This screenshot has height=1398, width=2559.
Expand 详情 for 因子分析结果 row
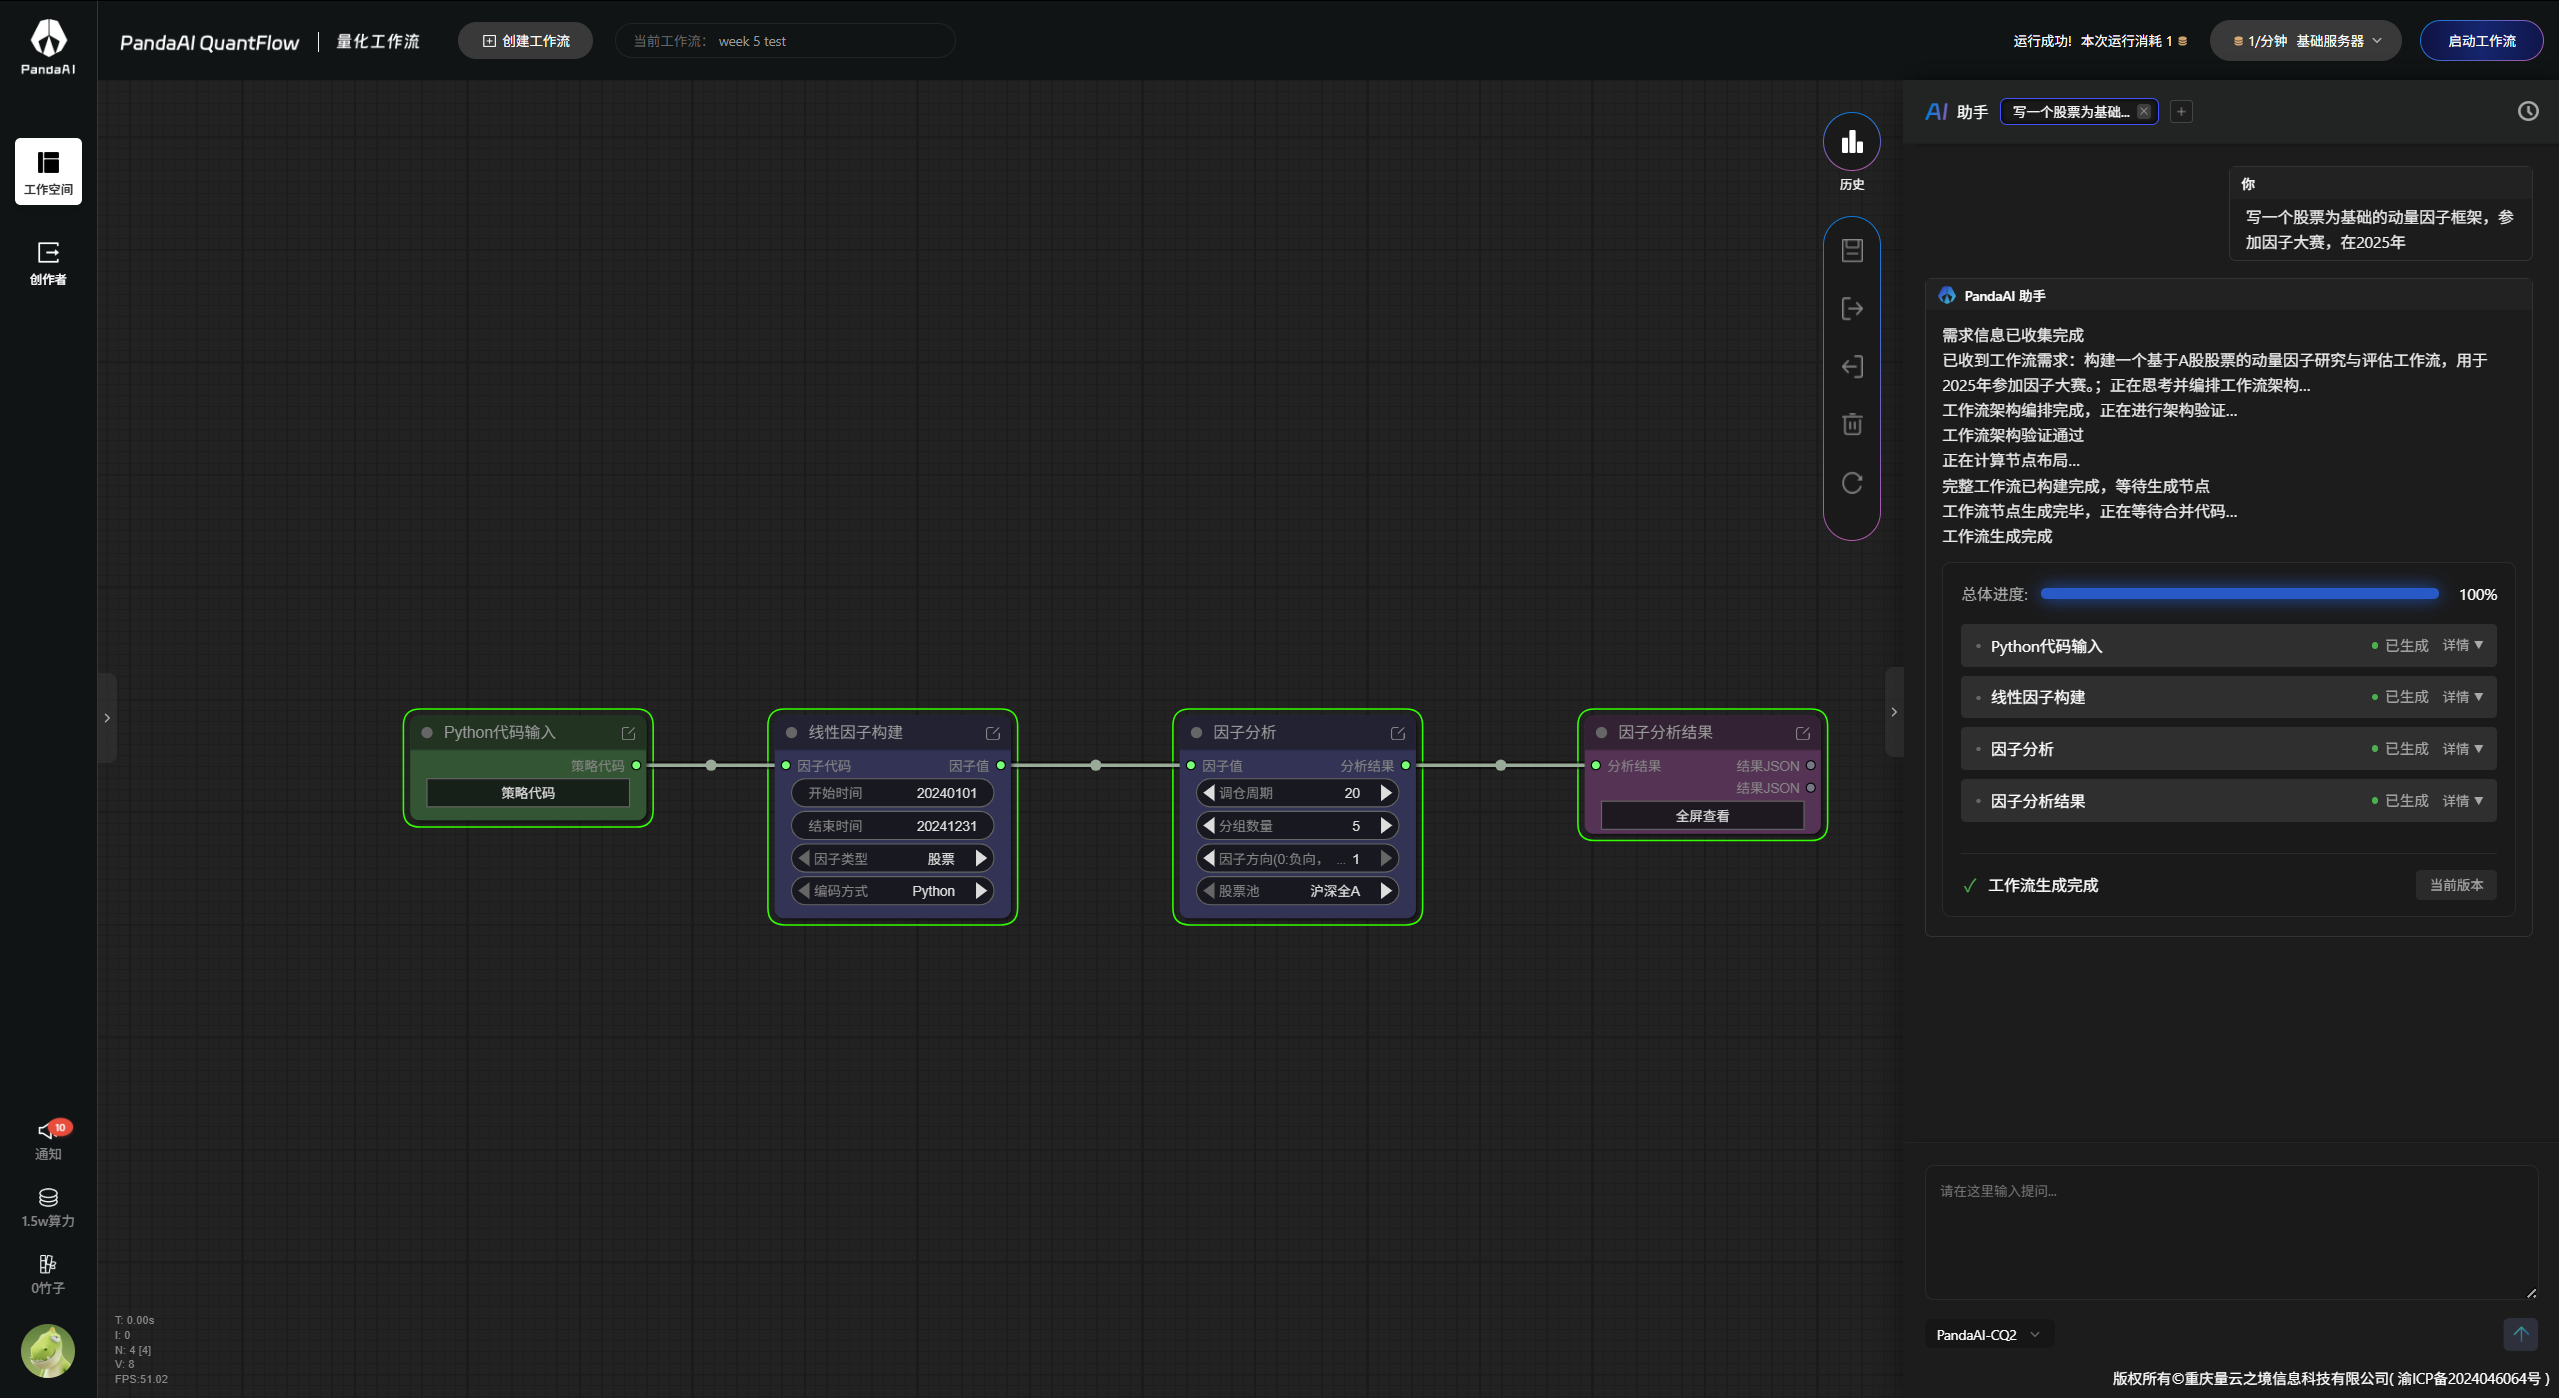(x=2463, y=801)
